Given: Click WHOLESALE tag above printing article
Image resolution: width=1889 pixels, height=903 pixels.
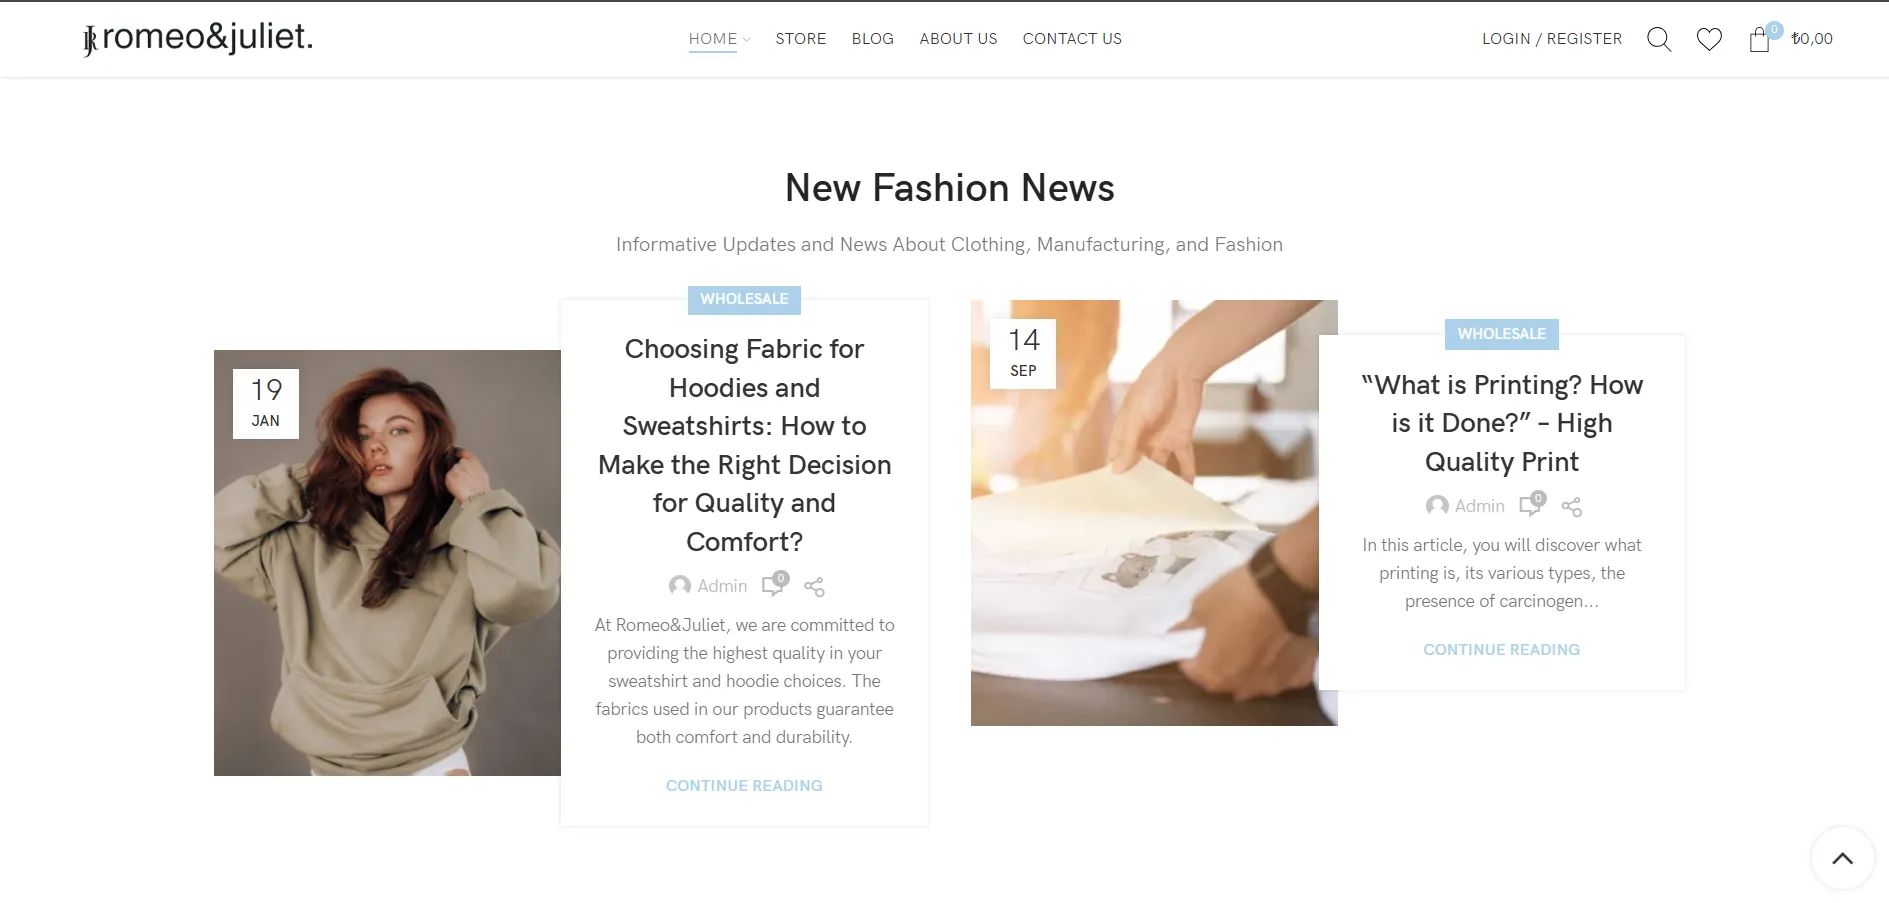Looking at the screenshot, I should coord(1501,334).
